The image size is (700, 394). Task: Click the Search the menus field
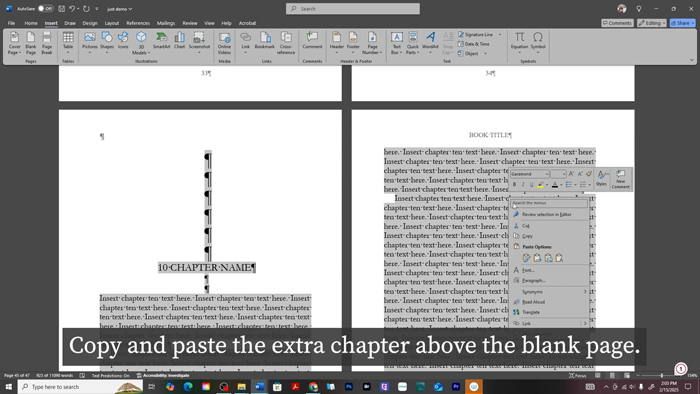(x=549, y=203)
